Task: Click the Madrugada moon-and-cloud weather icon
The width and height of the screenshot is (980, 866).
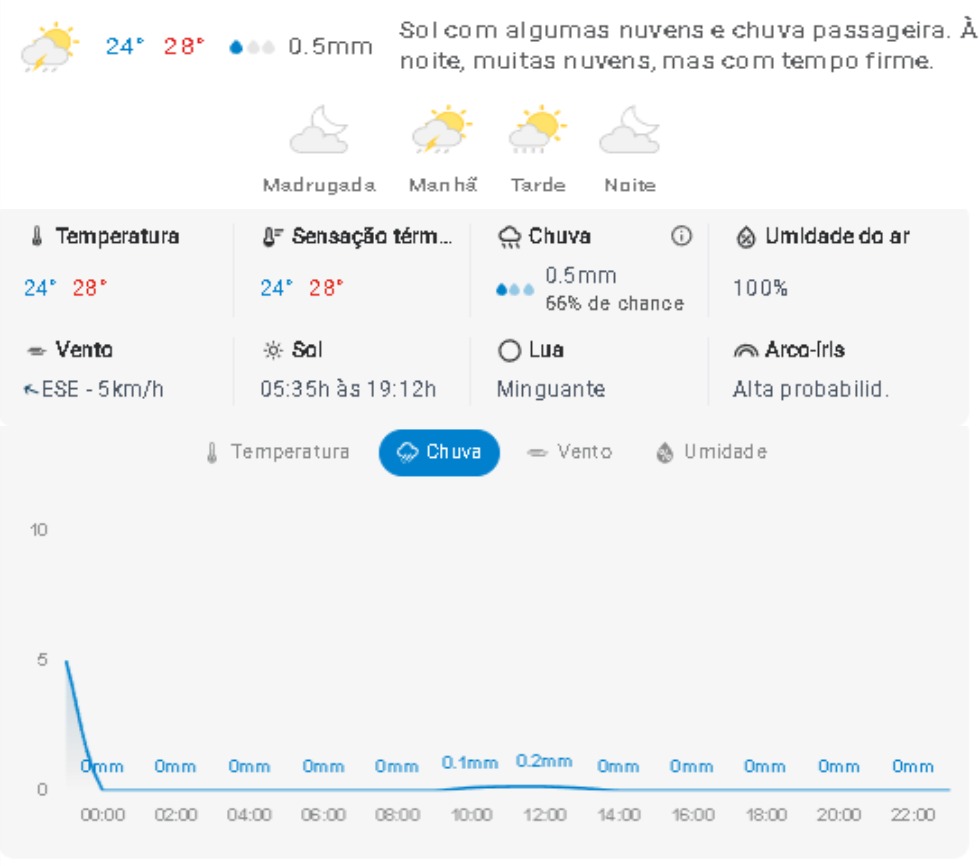Action: coord(319,131)
